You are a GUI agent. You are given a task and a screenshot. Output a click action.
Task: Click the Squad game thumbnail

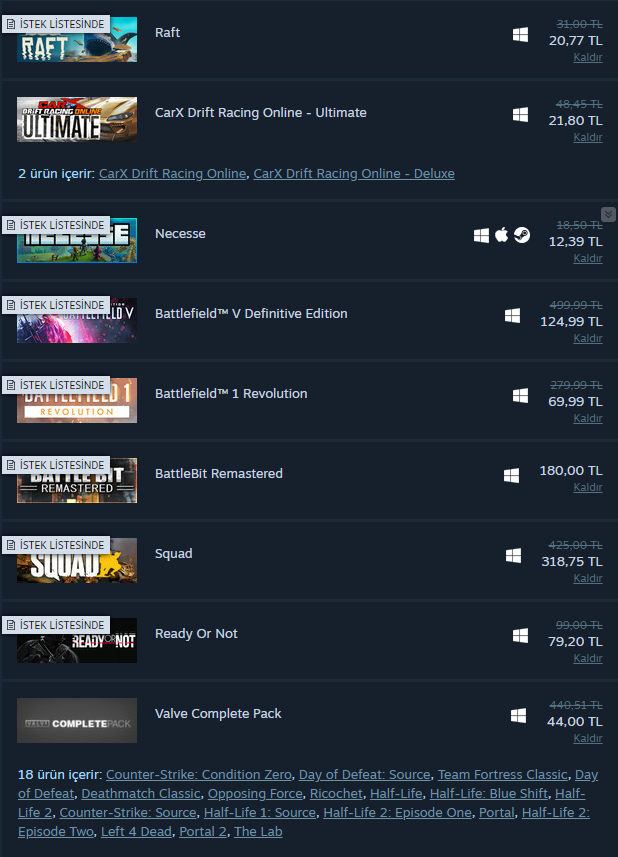(x=77, y=560)
